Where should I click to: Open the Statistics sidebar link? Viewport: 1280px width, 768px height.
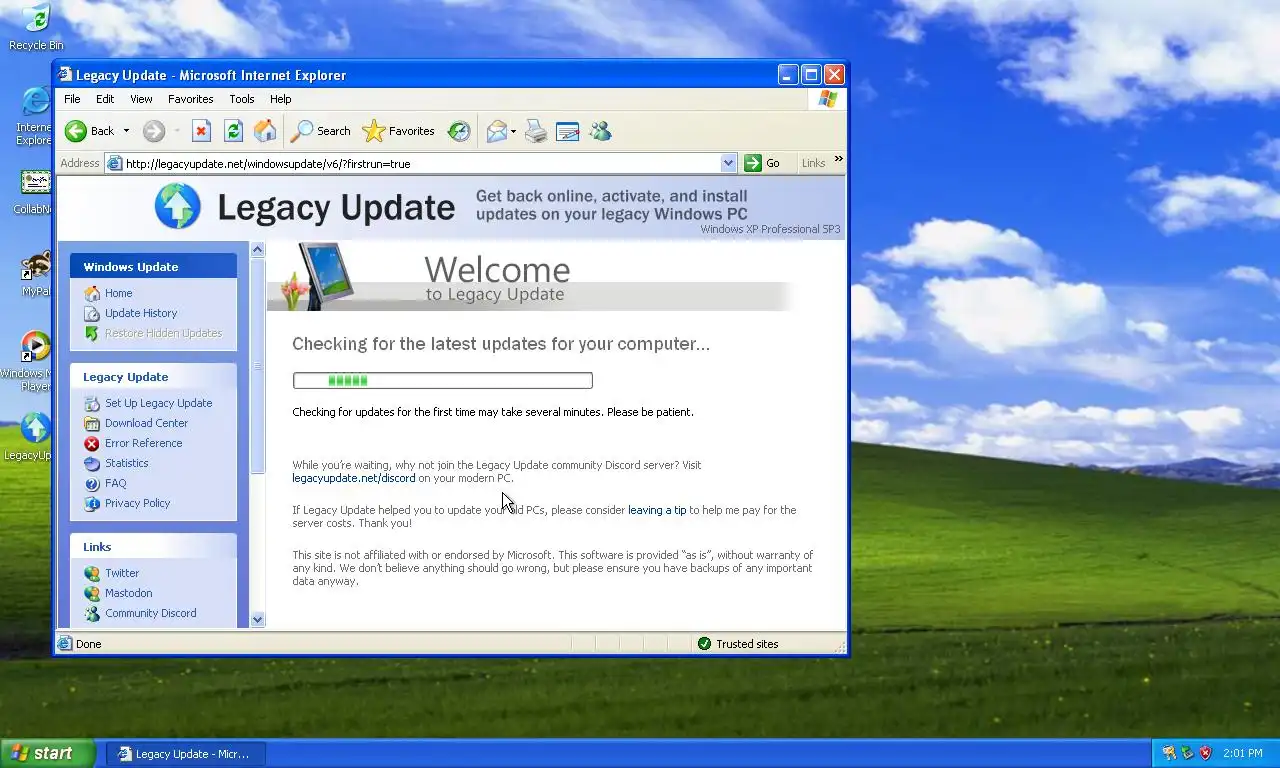(x=126, y=463)
